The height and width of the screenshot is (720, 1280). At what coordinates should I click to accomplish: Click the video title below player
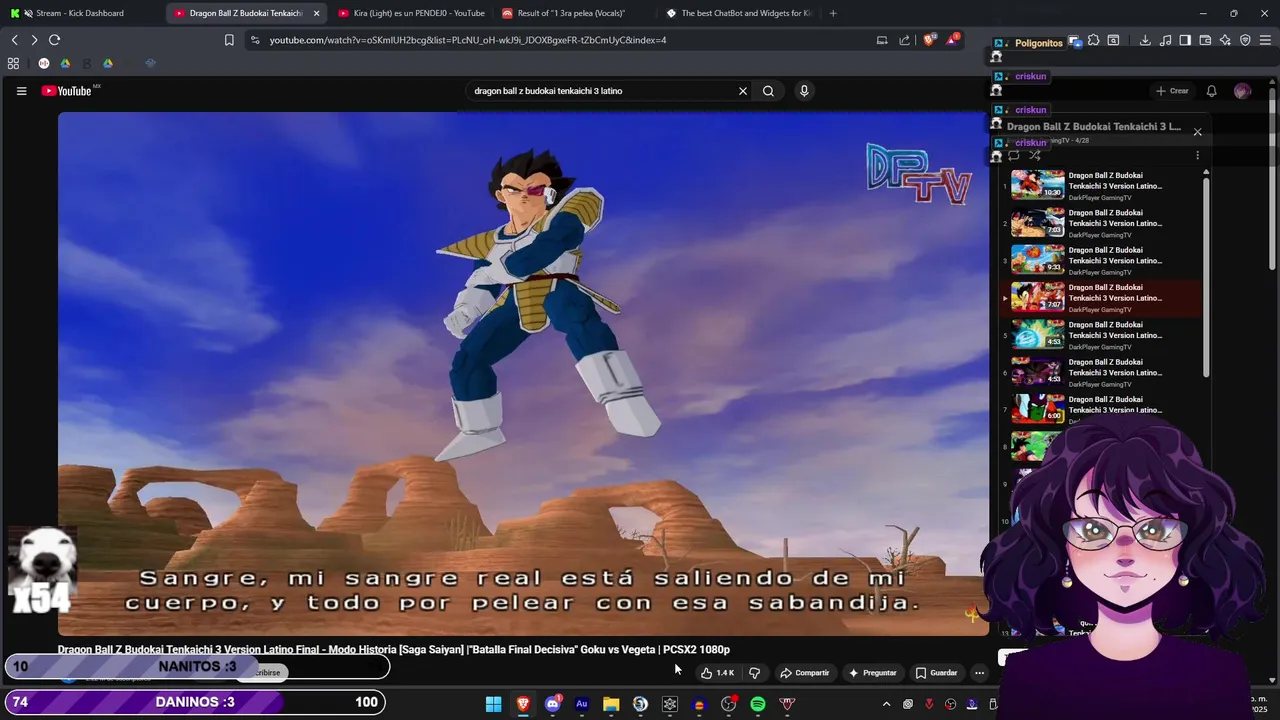(394, 650)
